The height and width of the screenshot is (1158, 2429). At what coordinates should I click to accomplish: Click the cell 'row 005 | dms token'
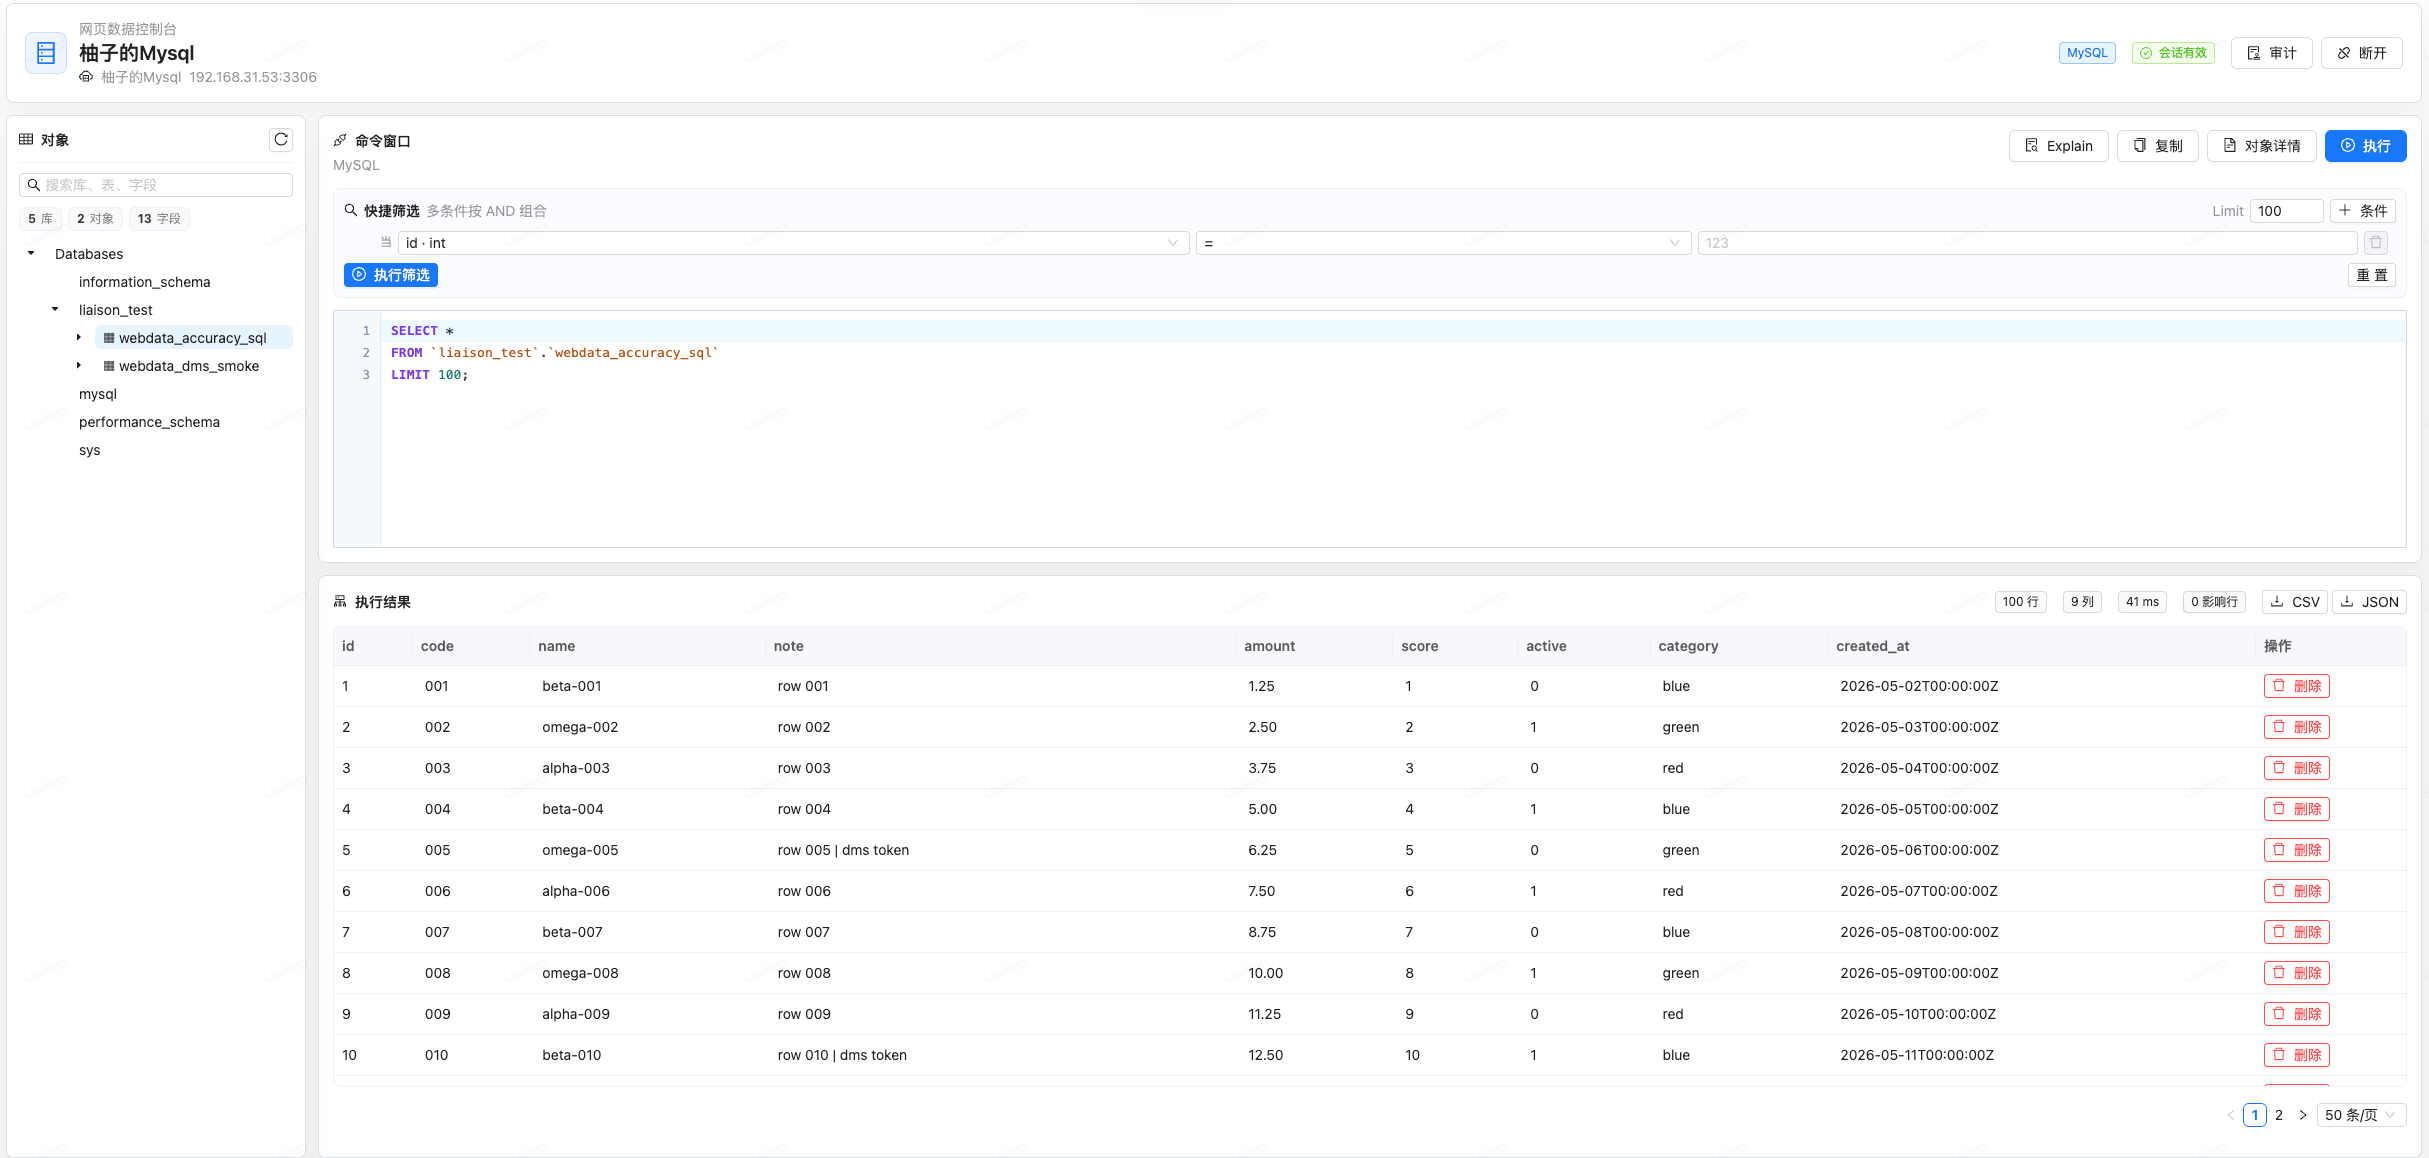(x=843, y=850)
